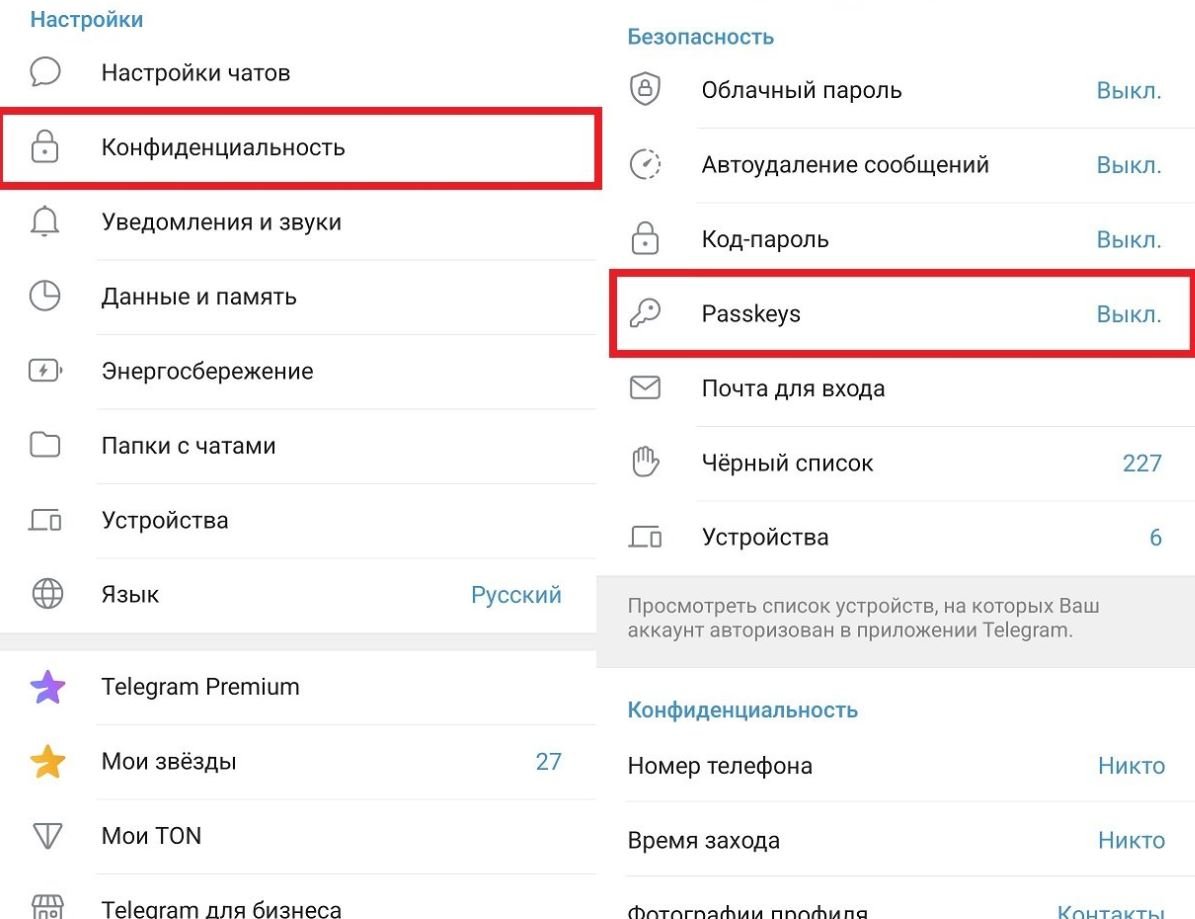Click the clock icon for Данные и память
The image size is (1195, 919).
[x=42, y=296]
